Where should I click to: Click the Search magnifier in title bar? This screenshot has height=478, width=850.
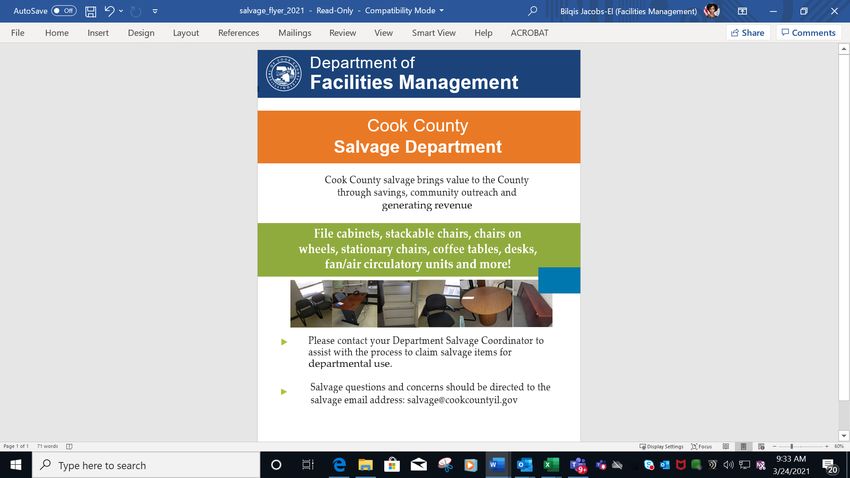pos(533,11)
